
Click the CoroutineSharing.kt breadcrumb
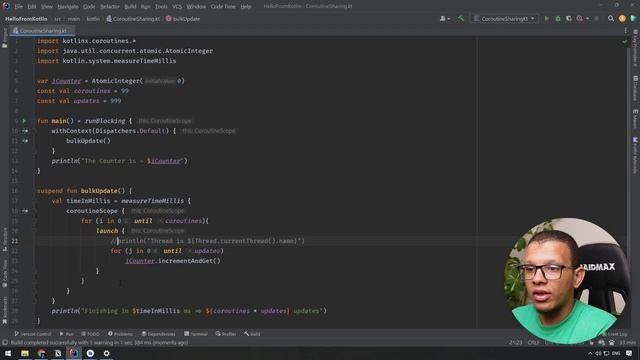point(133,19)
